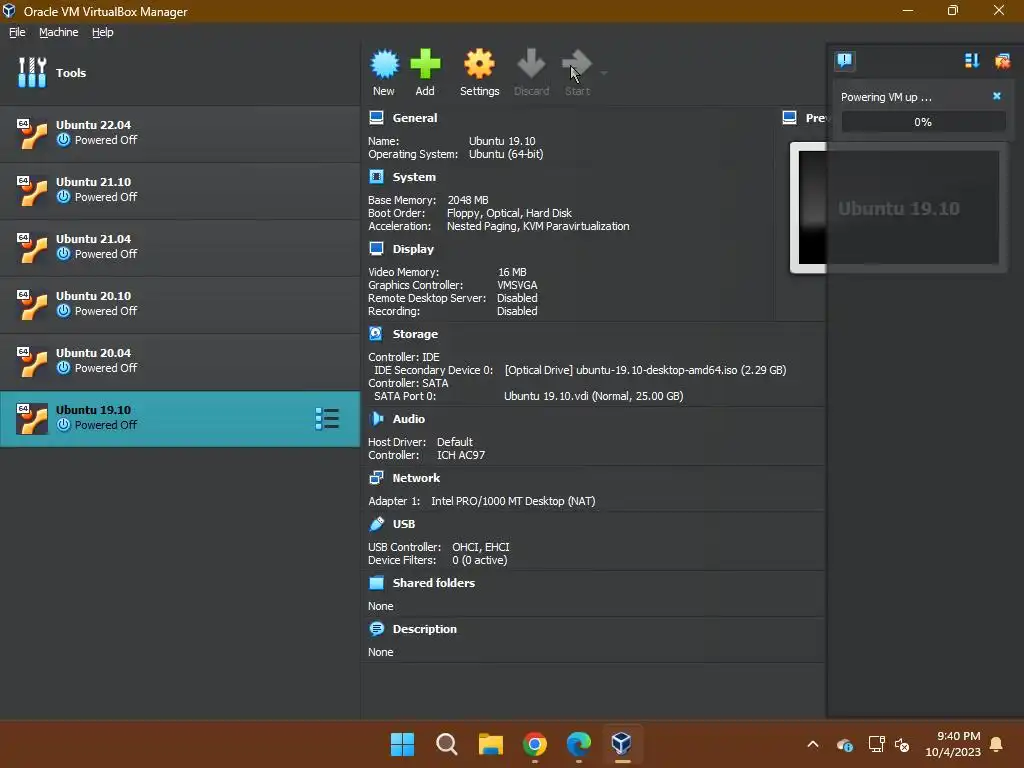Click Ubuntu 20.04 OS icon
Viewport: 1024px width, 768px height.
pyautogui.click(x=31, y=361)
